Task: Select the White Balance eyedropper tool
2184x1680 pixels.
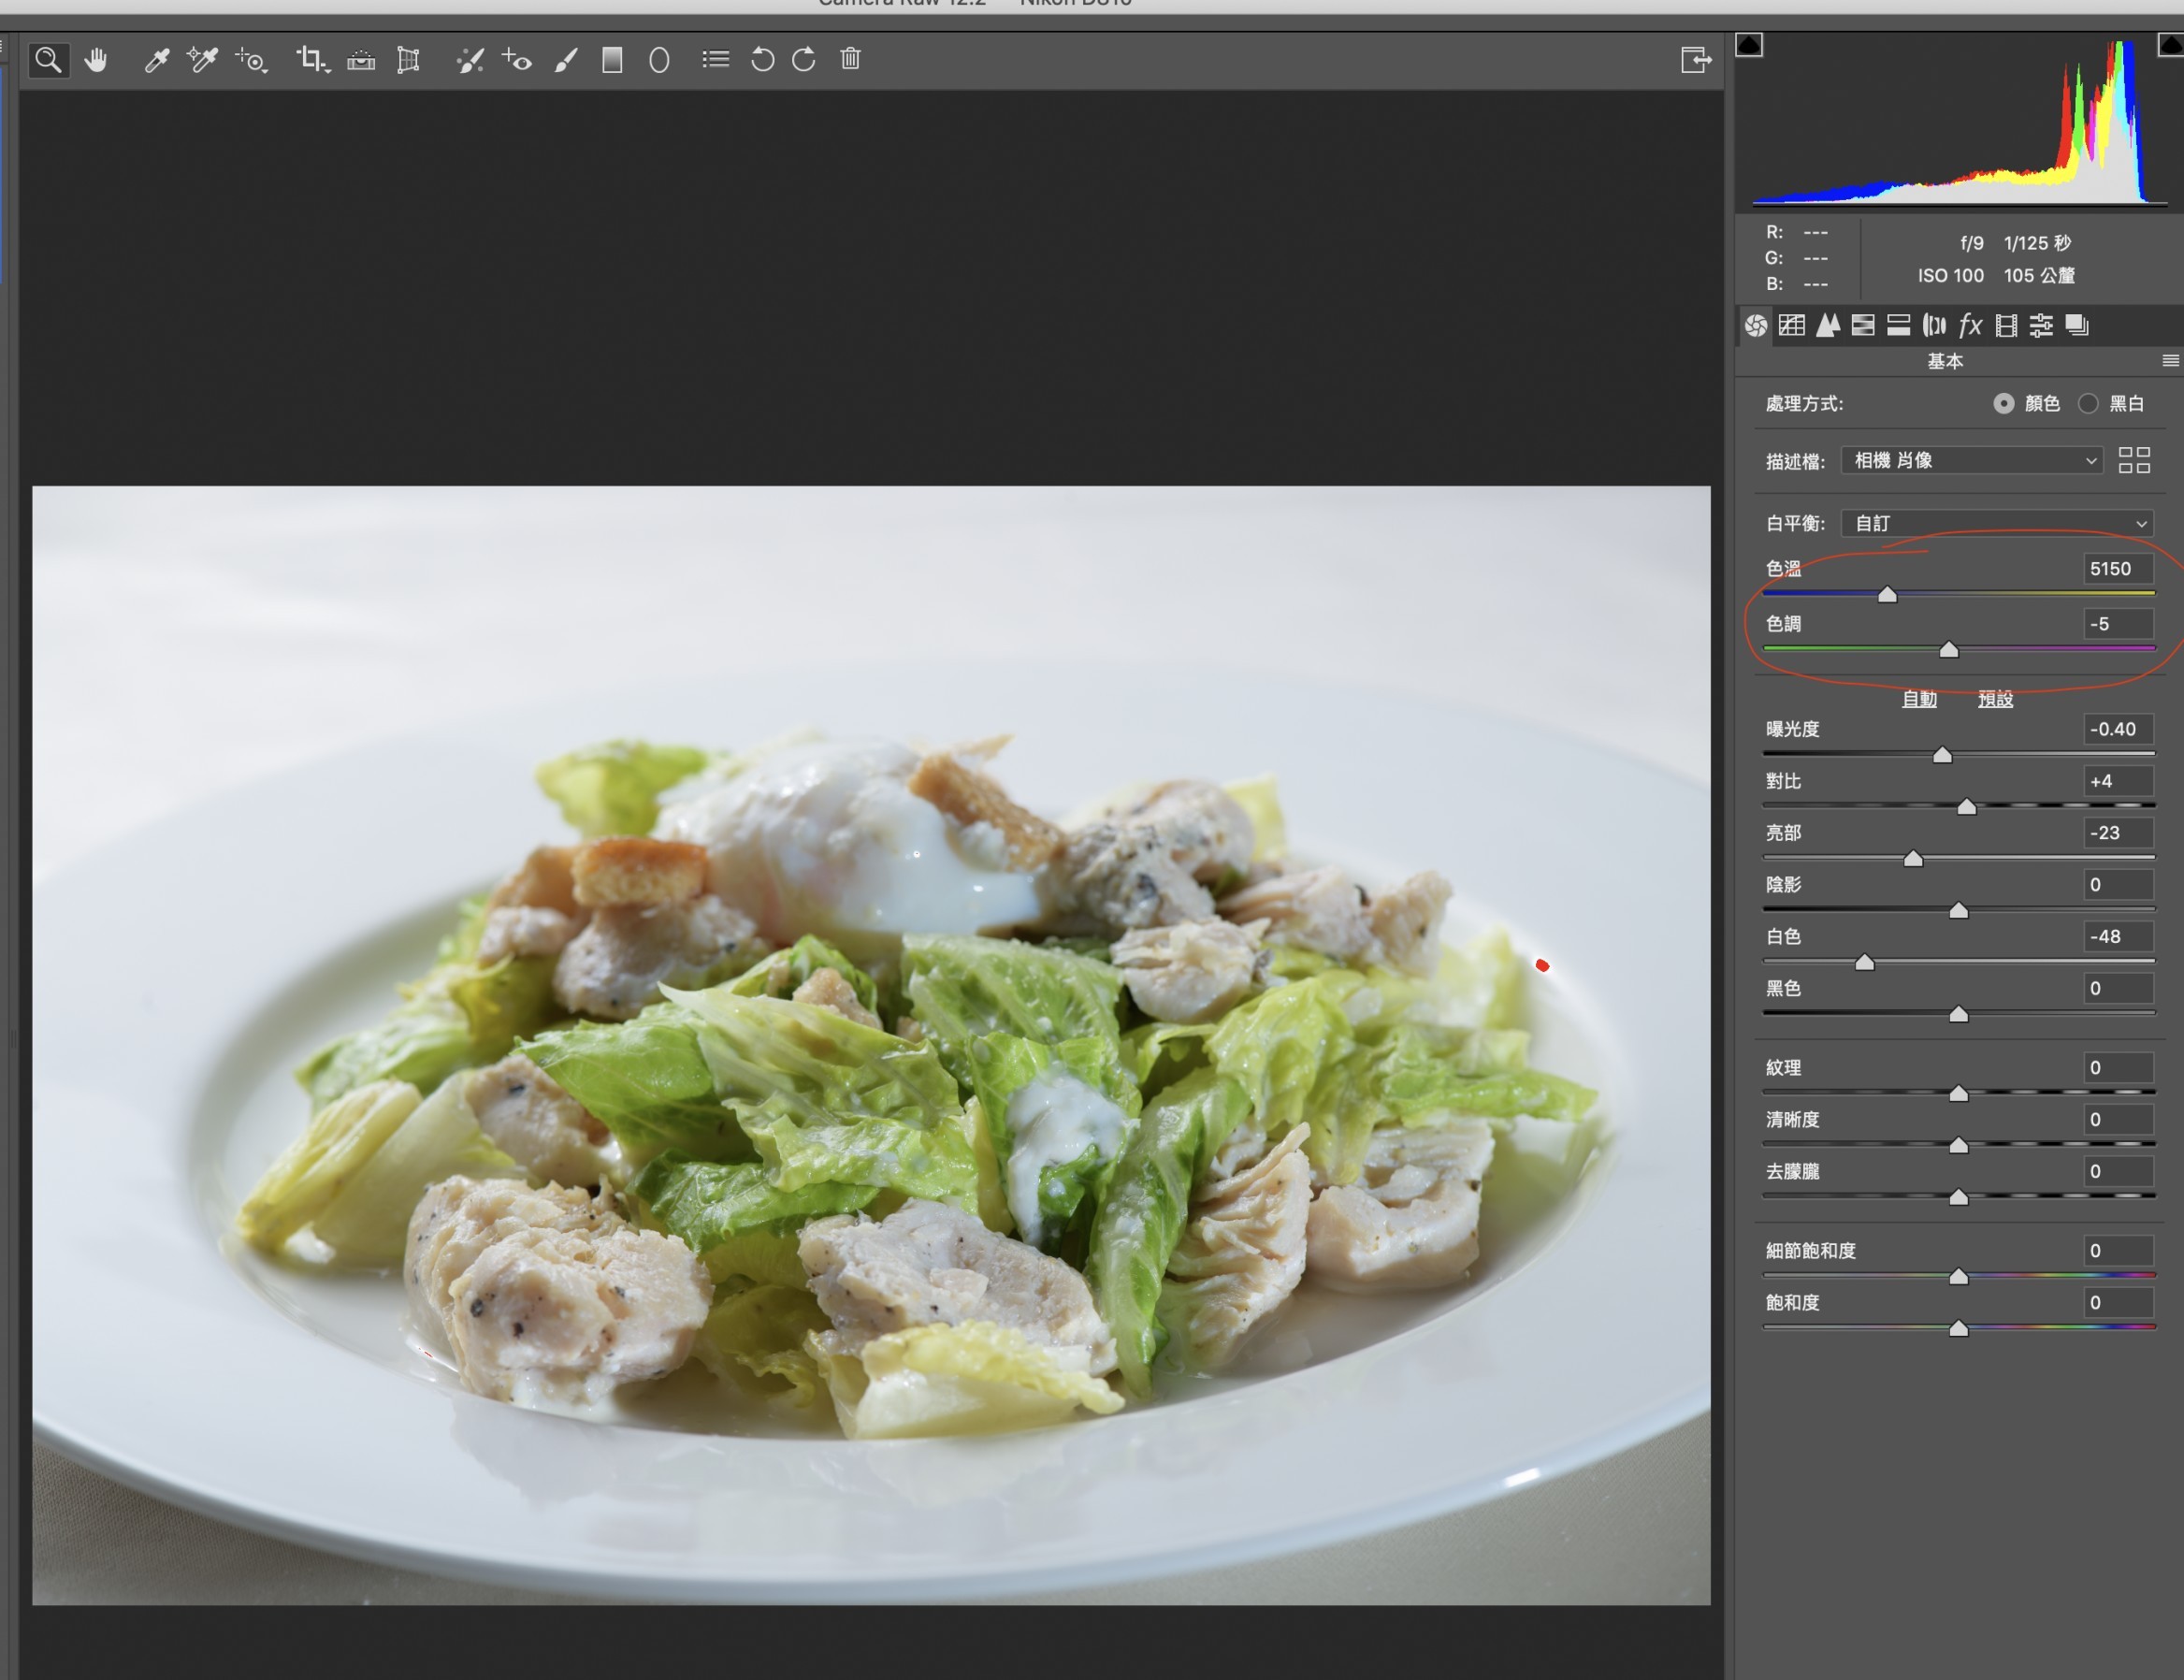Action: (x=157, y=60)
